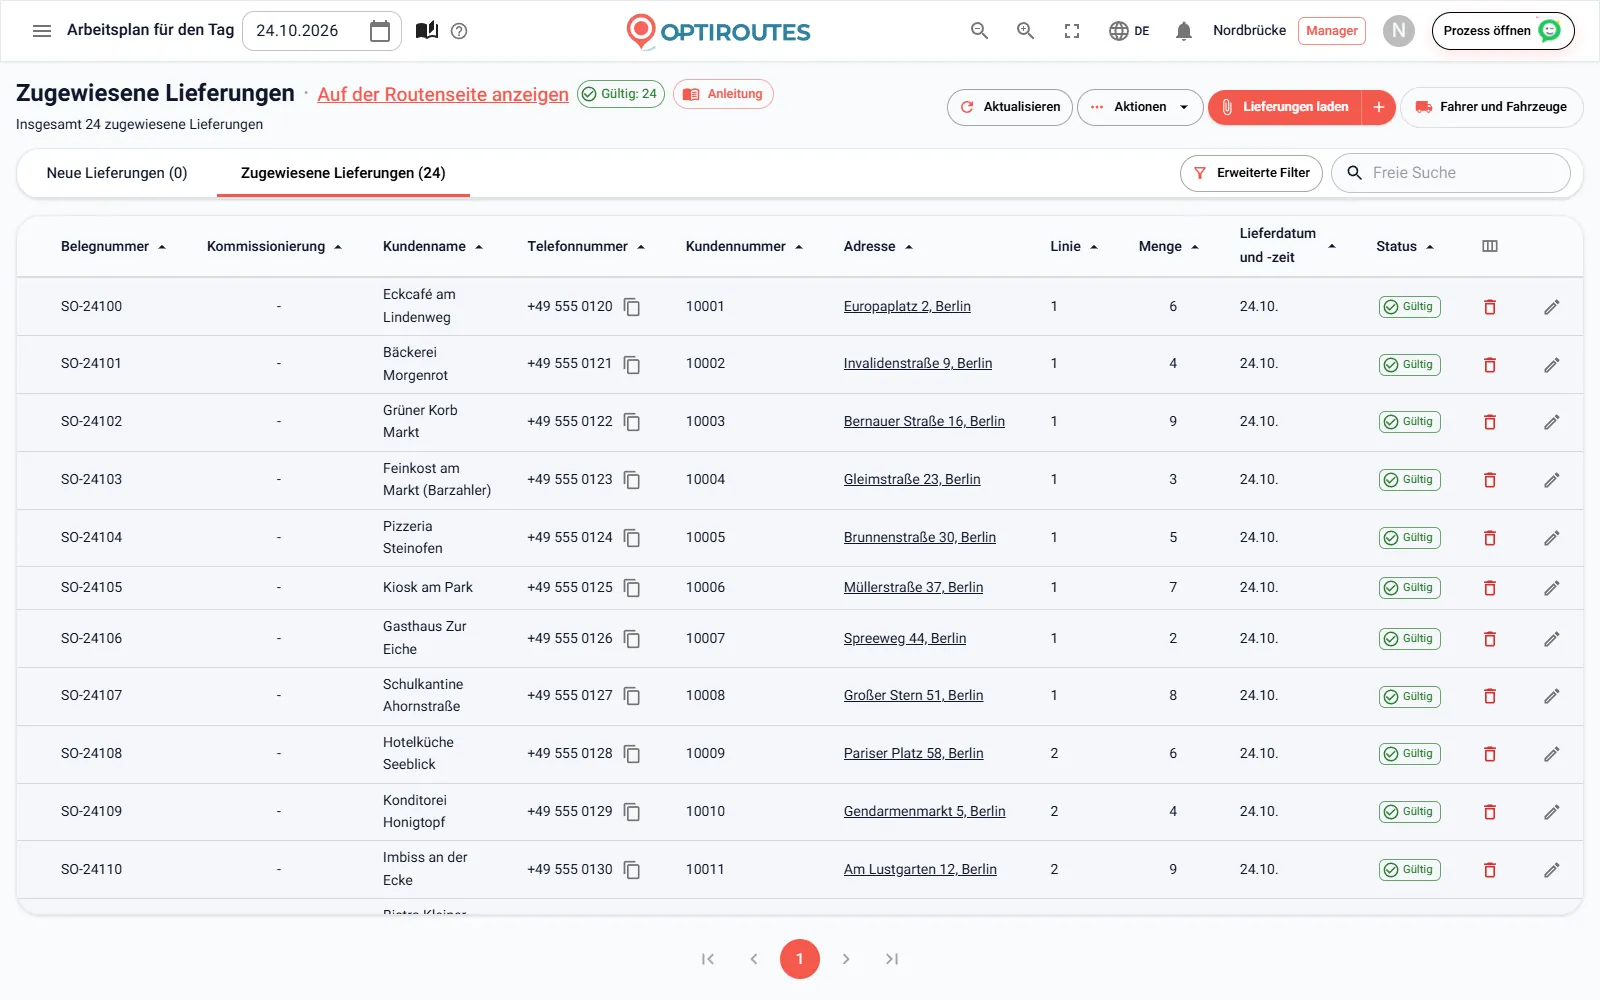Go to the previous page

point(754,959)
